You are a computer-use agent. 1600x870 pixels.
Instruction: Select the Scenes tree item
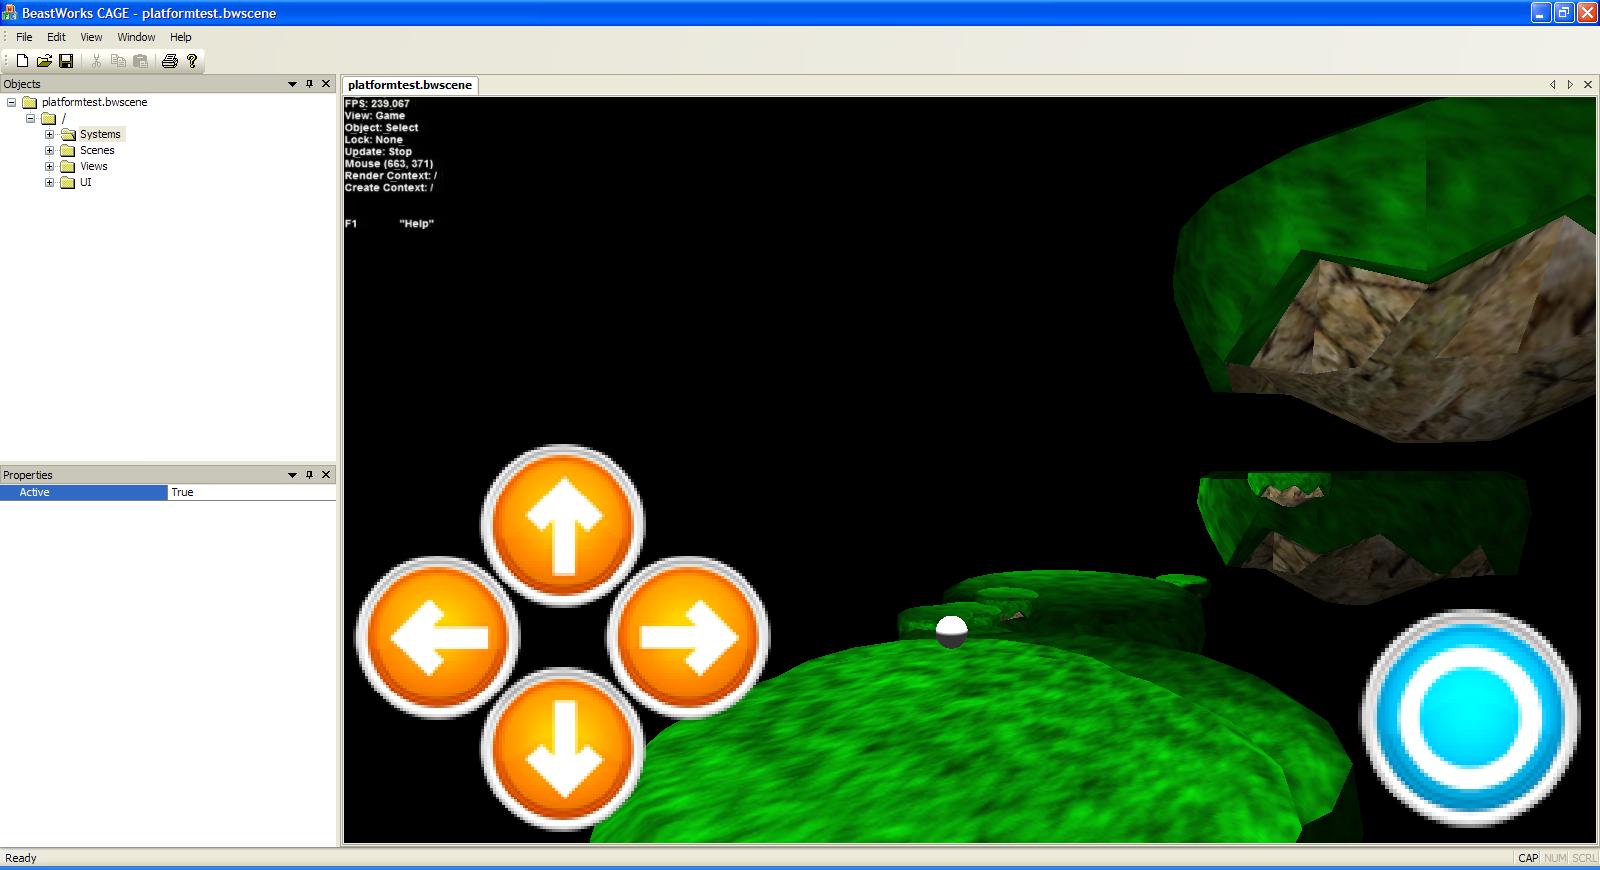[x=97, y=150]
